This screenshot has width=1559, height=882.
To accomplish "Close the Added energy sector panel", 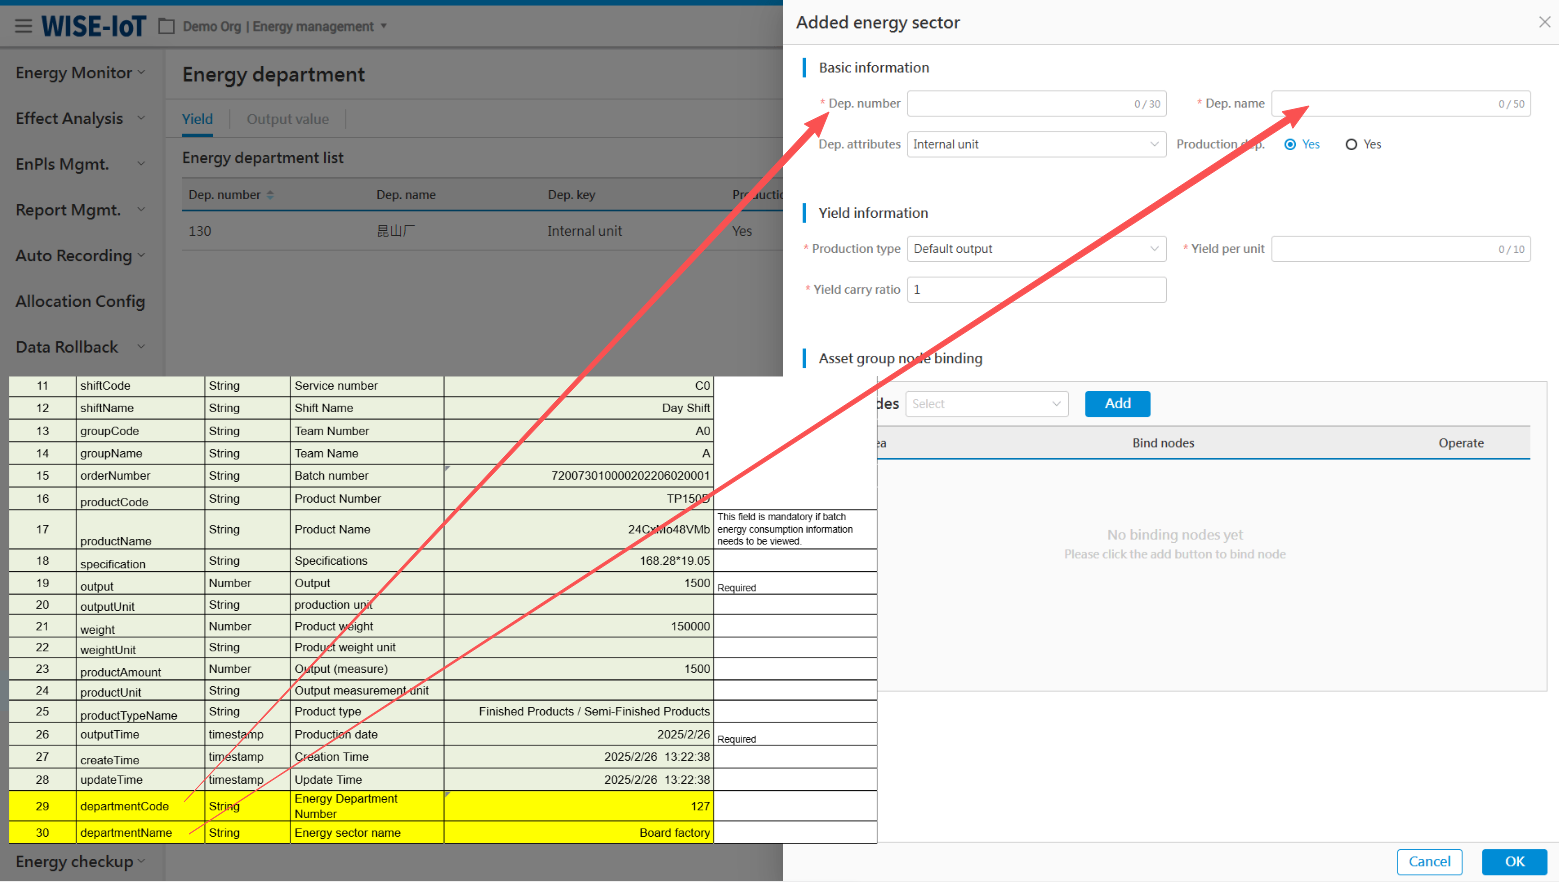I will [x=1544, y=22].
